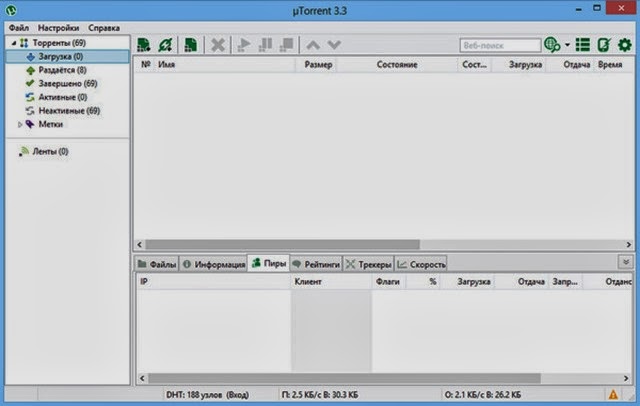Sort by № column header
The image size is (640, 406).
pos(146,64)
